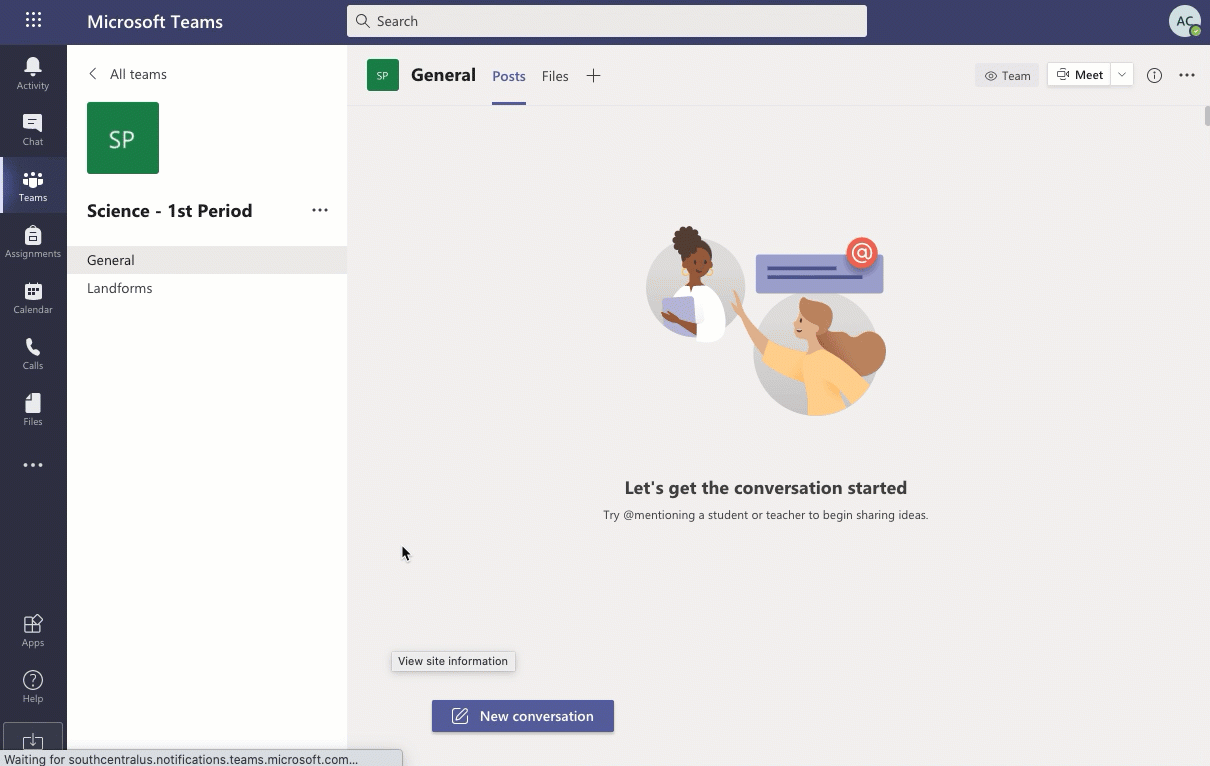Open channel info icon
The width and height of the screenshot is (1210, 766).
tap(1154, 75)
